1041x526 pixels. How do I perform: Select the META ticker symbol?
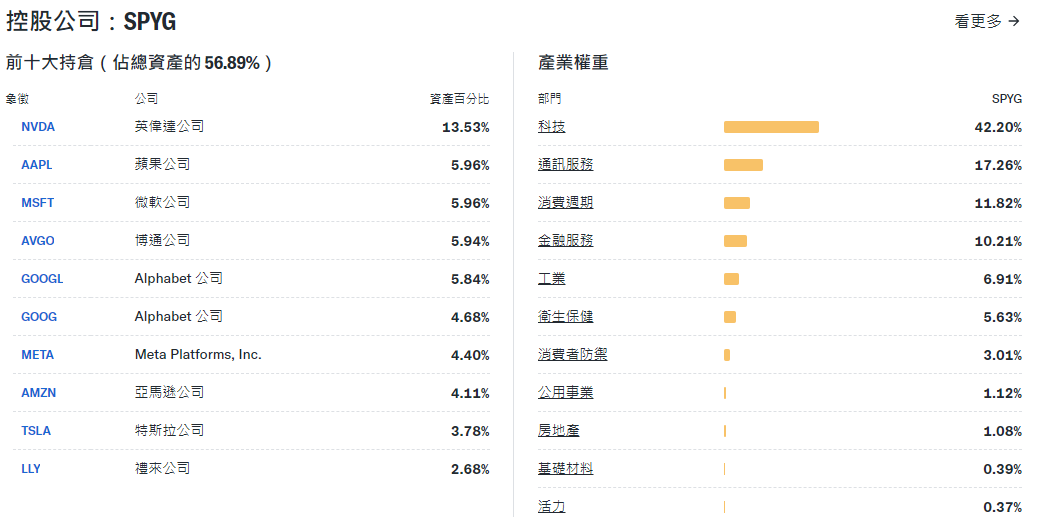click(38, 355)
